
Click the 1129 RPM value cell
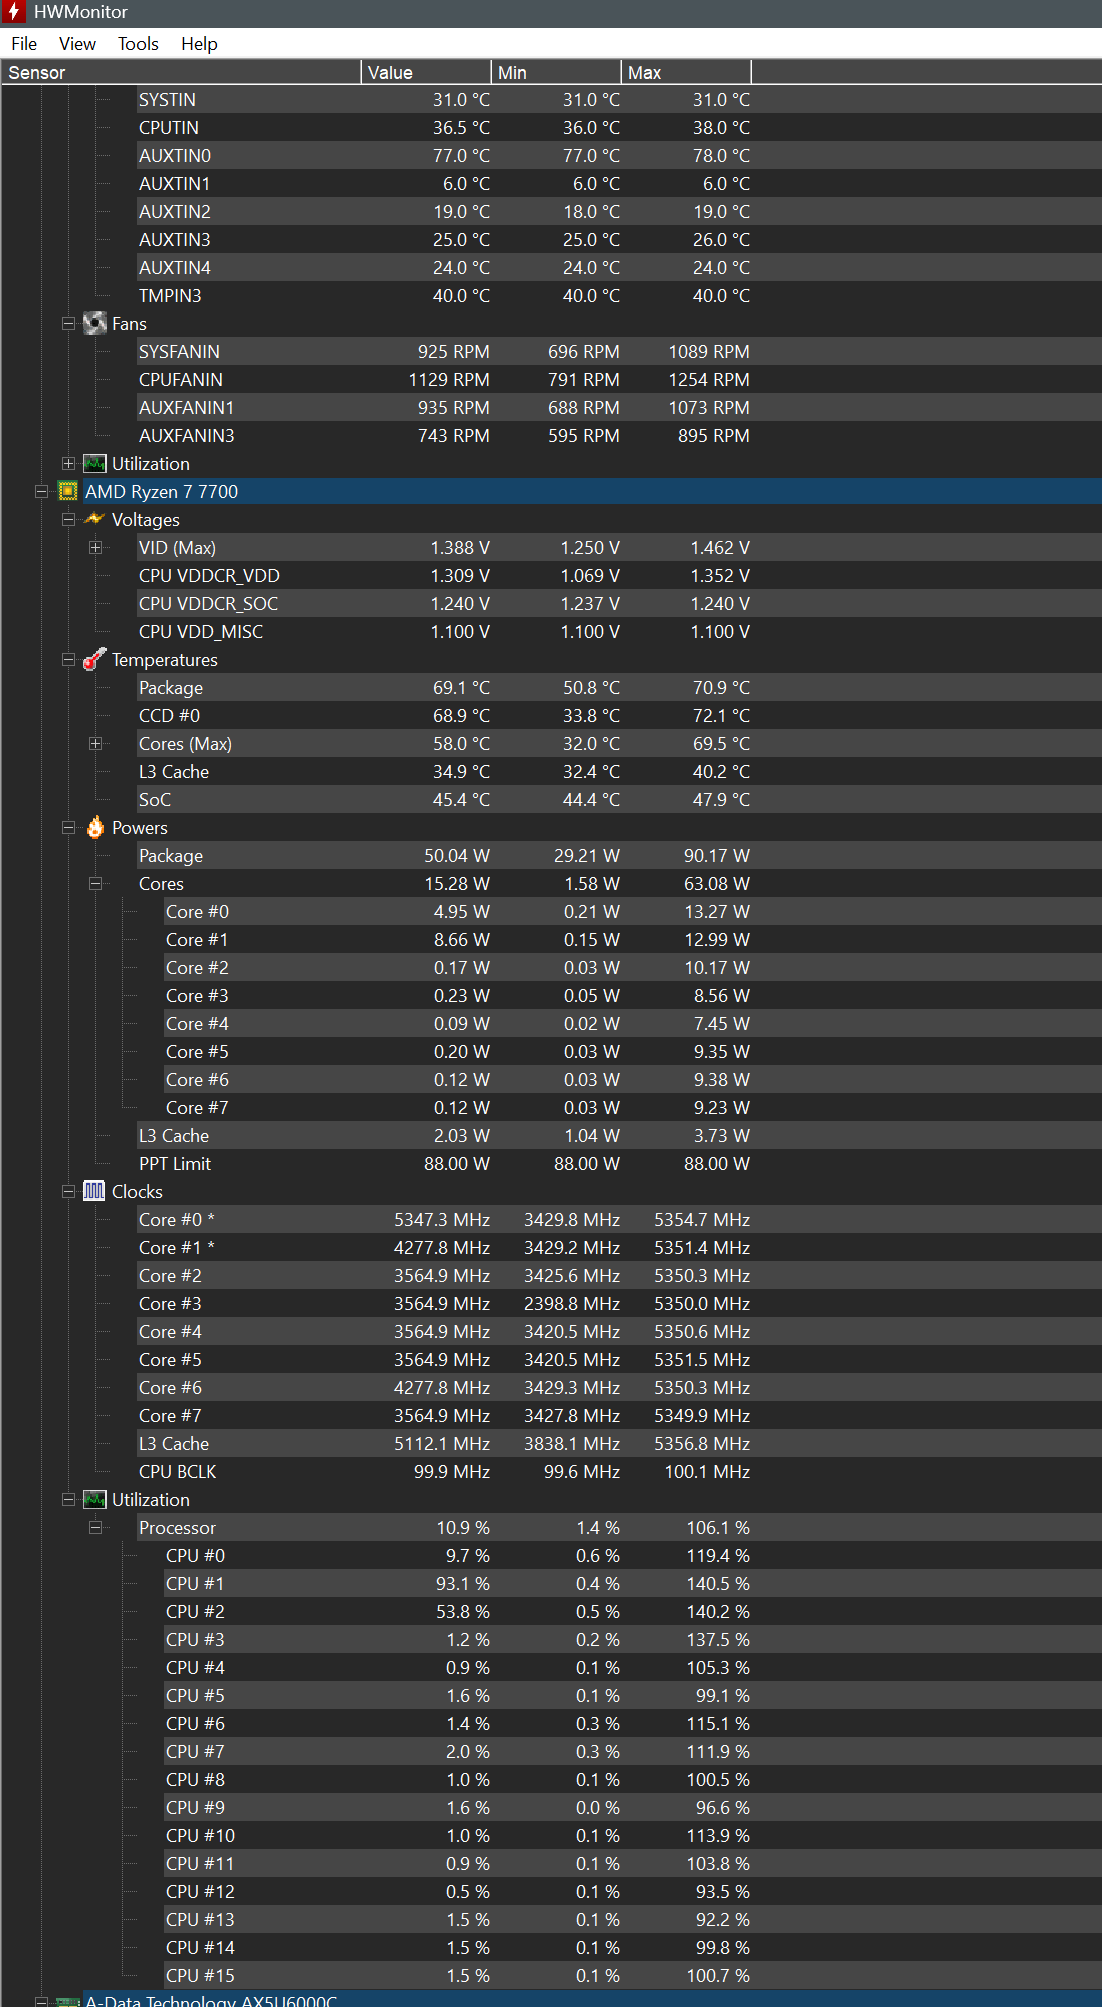[449, 380]
